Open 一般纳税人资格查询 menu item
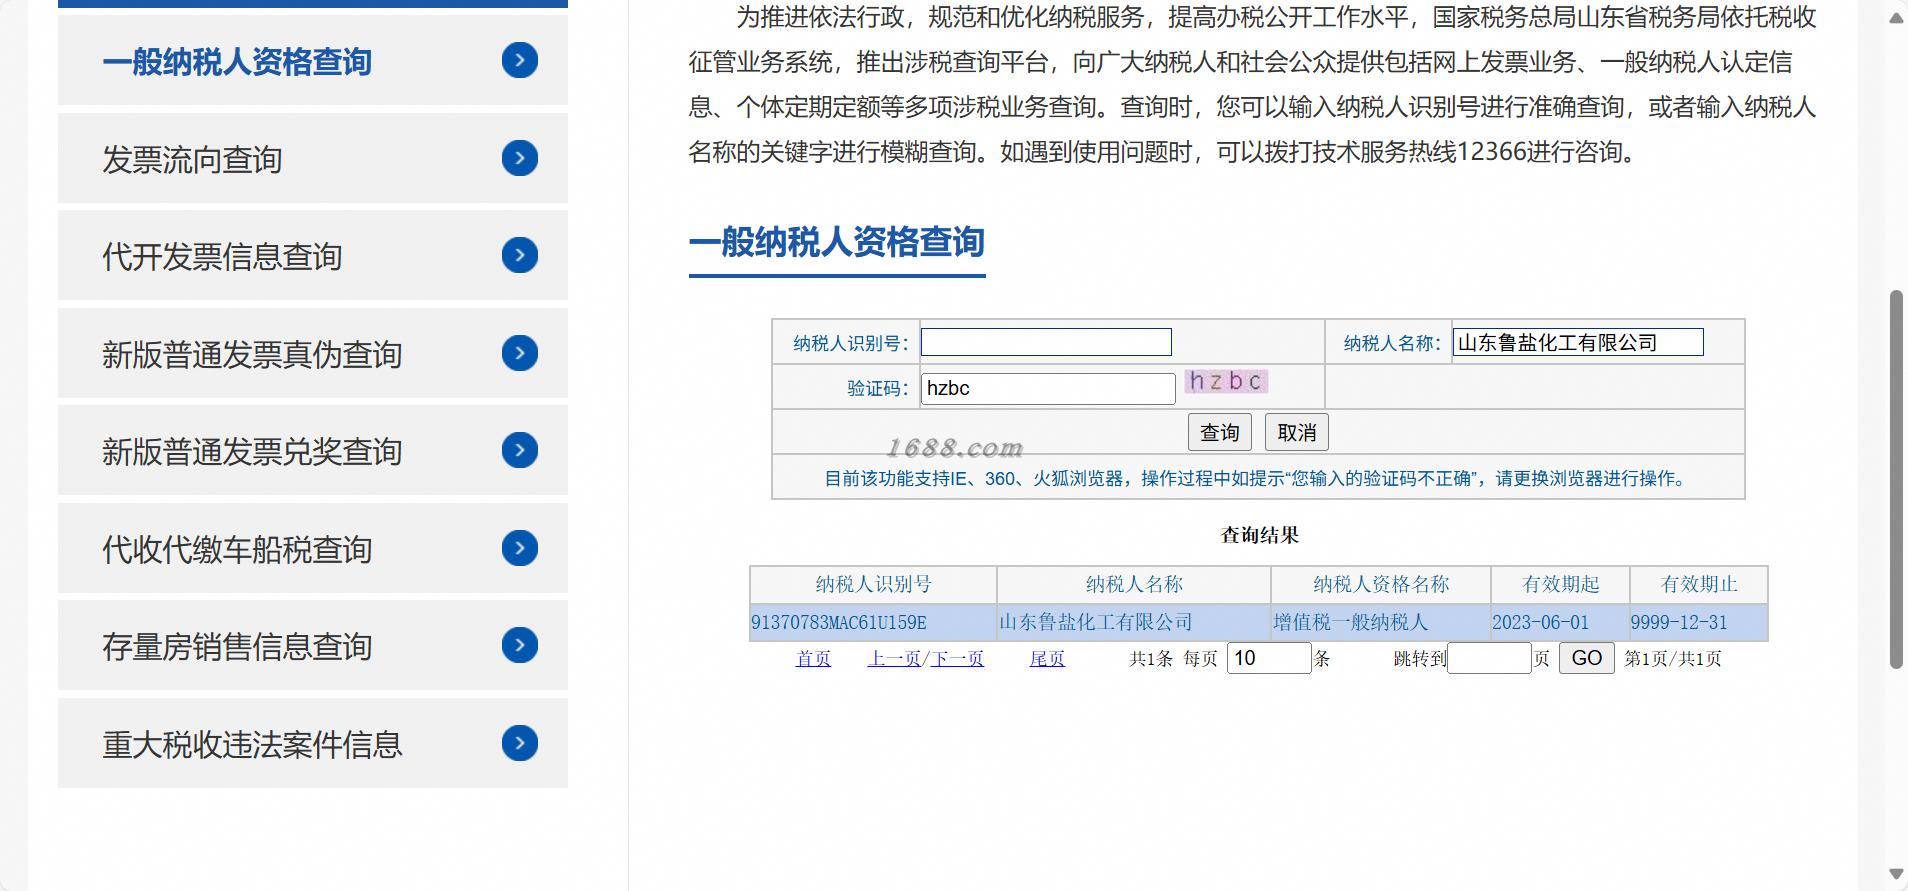The width and height of the screenshot is (1908, 891). click(313, 61)
